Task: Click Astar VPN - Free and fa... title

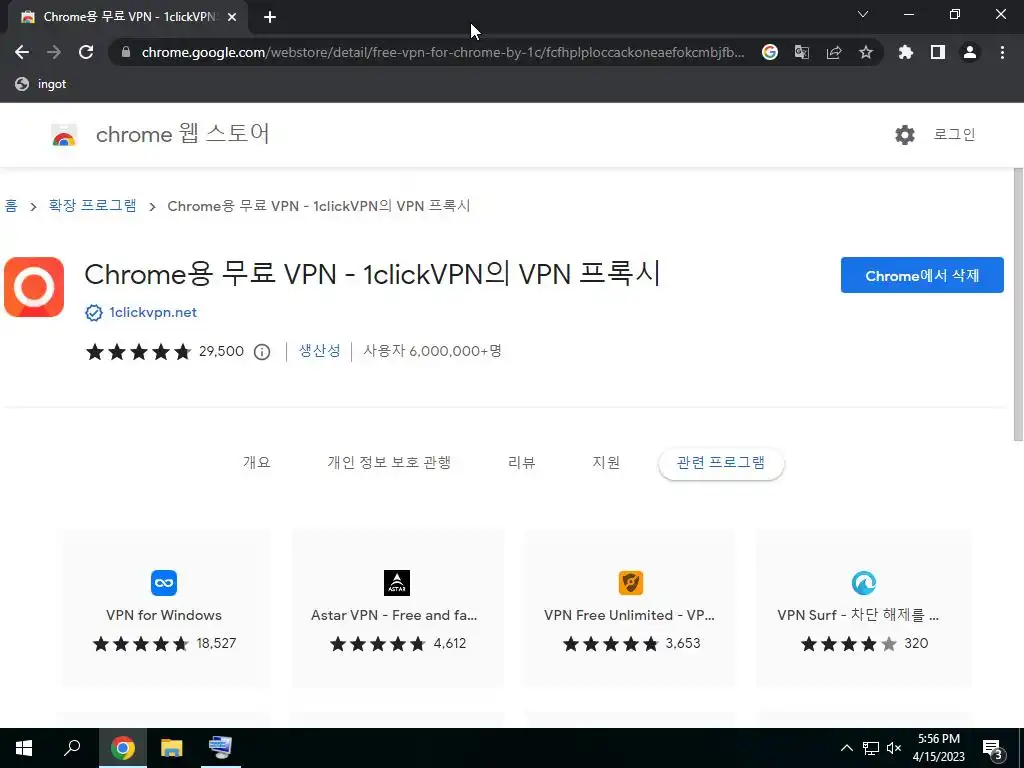Action: click(x=394, y=615)
